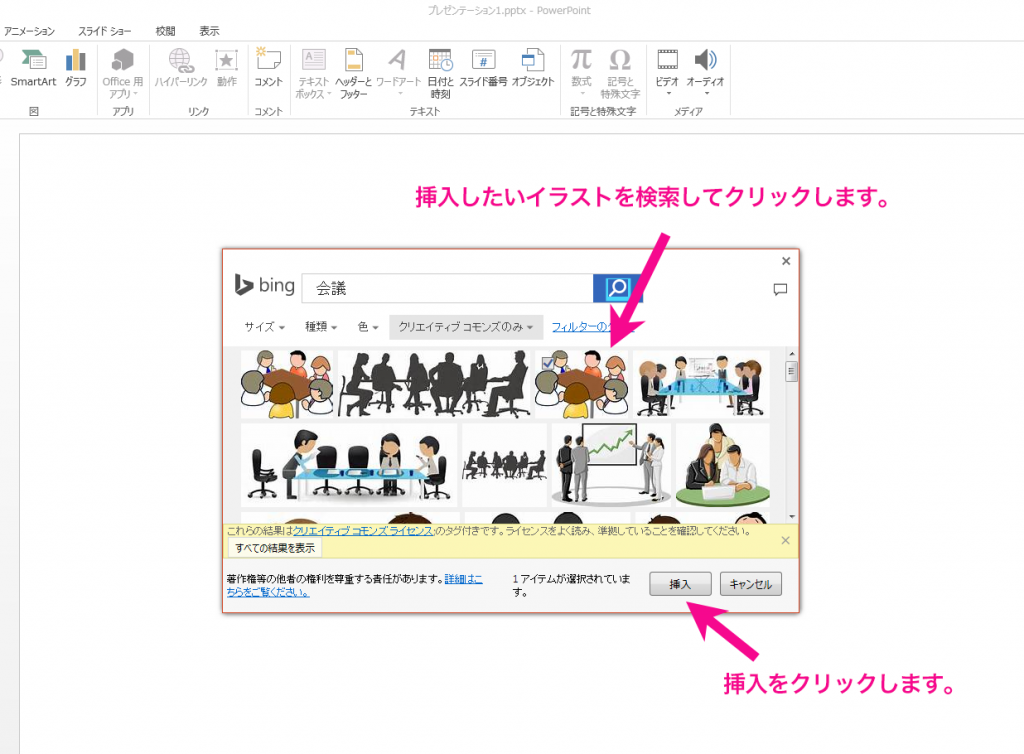Expand the サイズ size filter dropdown

(x=265, y=327)
